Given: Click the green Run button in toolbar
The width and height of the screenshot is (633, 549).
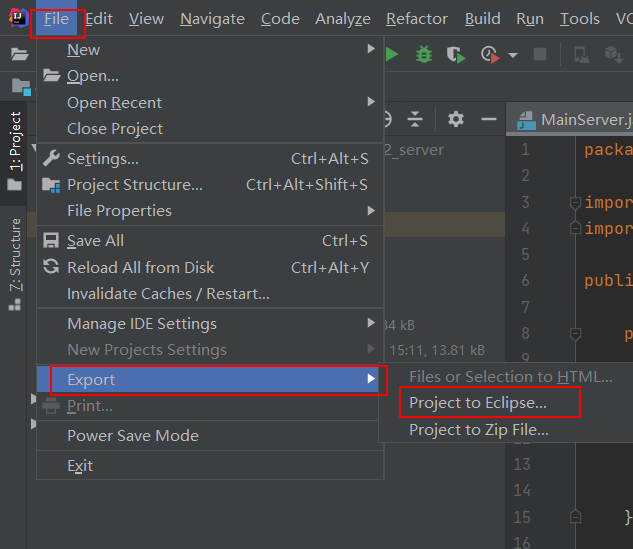Looking at the screenshot, I should 392,54.
